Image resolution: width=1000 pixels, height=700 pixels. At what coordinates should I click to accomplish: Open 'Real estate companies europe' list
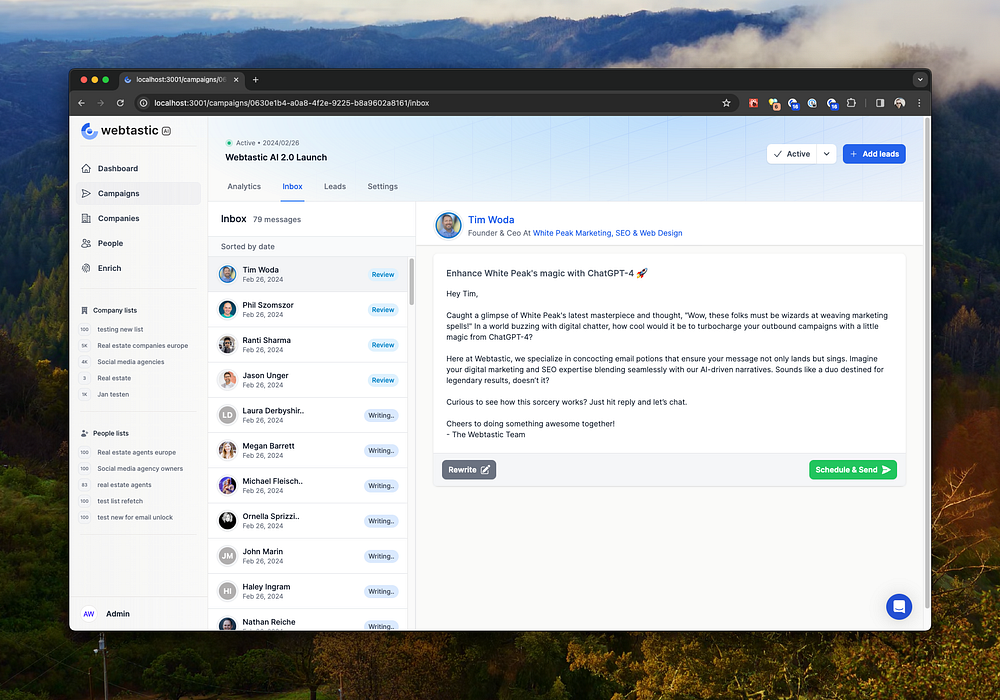(x=142, y=346)
